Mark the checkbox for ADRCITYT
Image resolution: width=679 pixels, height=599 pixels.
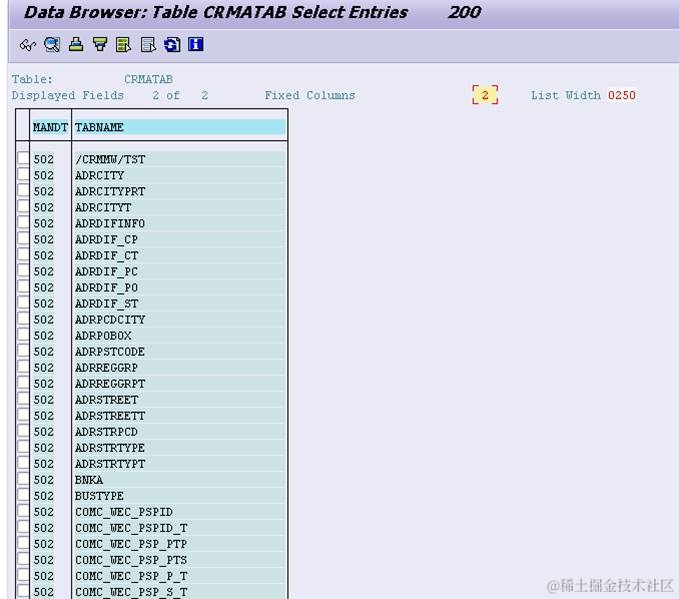(x=23, y=206)
